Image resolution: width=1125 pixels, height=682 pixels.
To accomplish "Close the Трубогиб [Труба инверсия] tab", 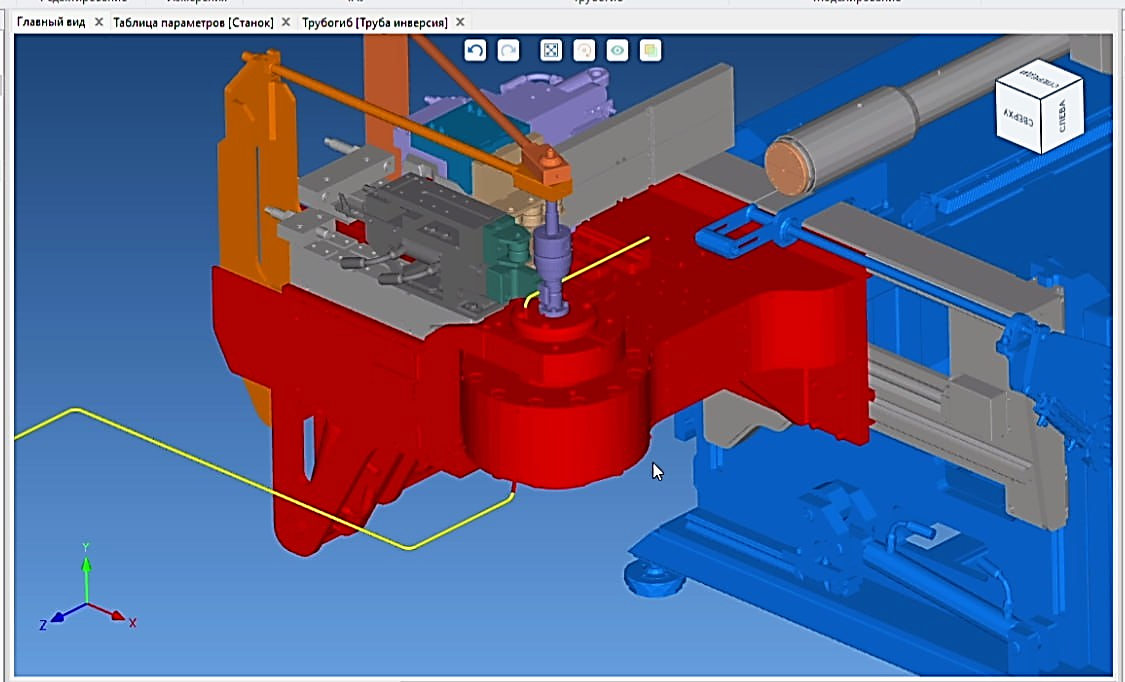I will [460, 22].
